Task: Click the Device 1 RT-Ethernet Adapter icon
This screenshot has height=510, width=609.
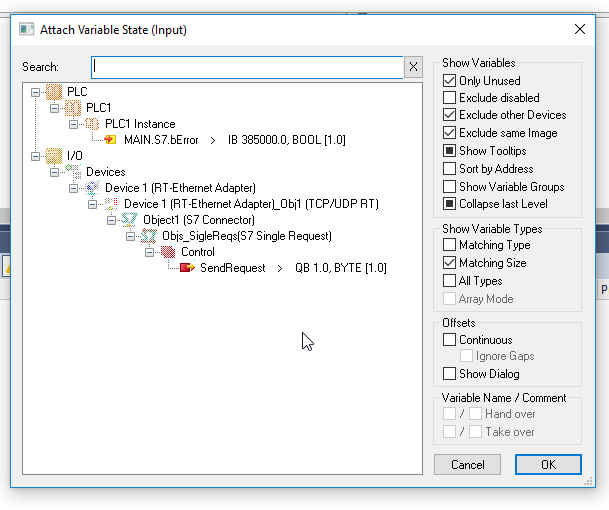Action: pyautogui.click(x=92, y=188)
